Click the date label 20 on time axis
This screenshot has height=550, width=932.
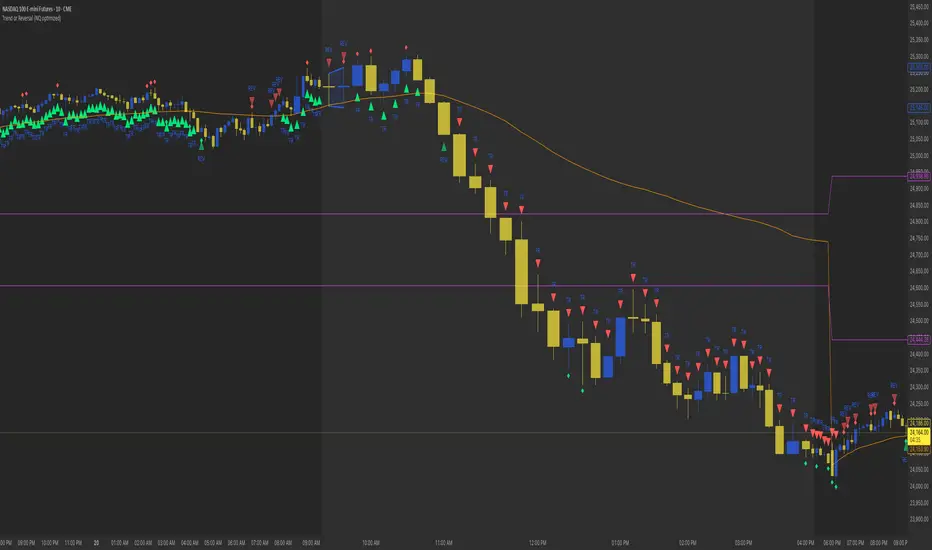[96, 543]
